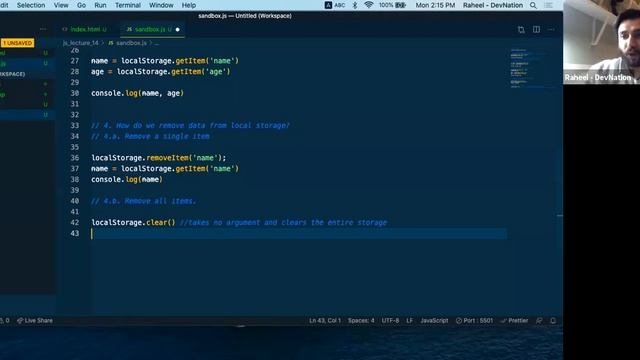Viewport: 640px width, 360px height.
Task: Change LF end of line sequence
Action: (x=409, y=320)
